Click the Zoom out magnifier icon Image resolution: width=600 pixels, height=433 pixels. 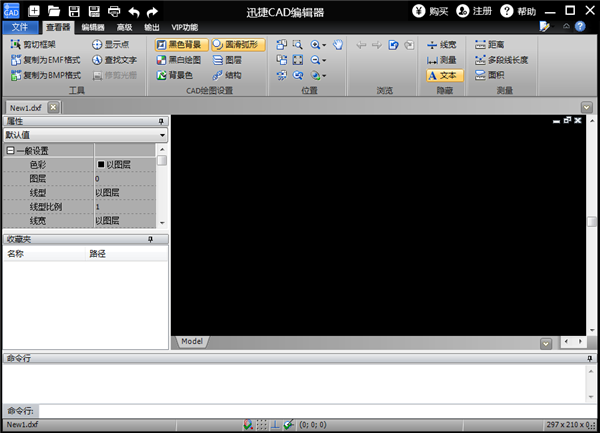[x=315, y=60]
